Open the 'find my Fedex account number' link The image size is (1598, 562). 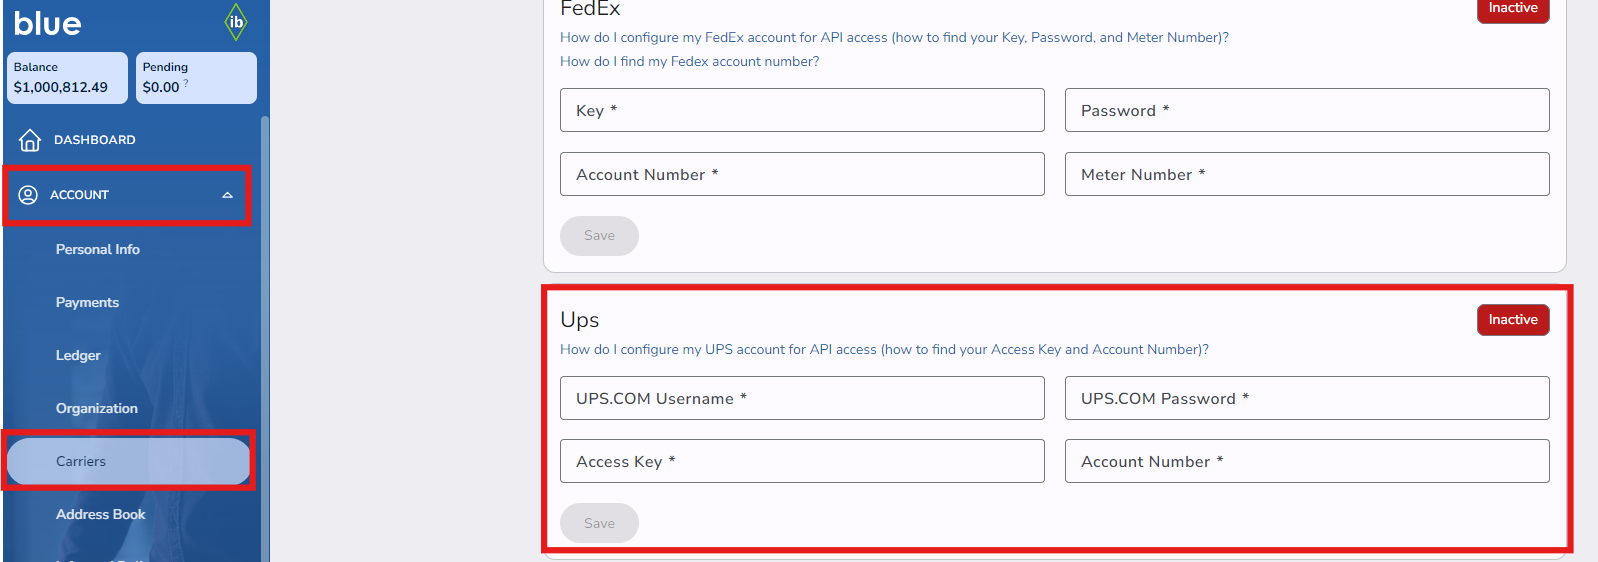689,61
